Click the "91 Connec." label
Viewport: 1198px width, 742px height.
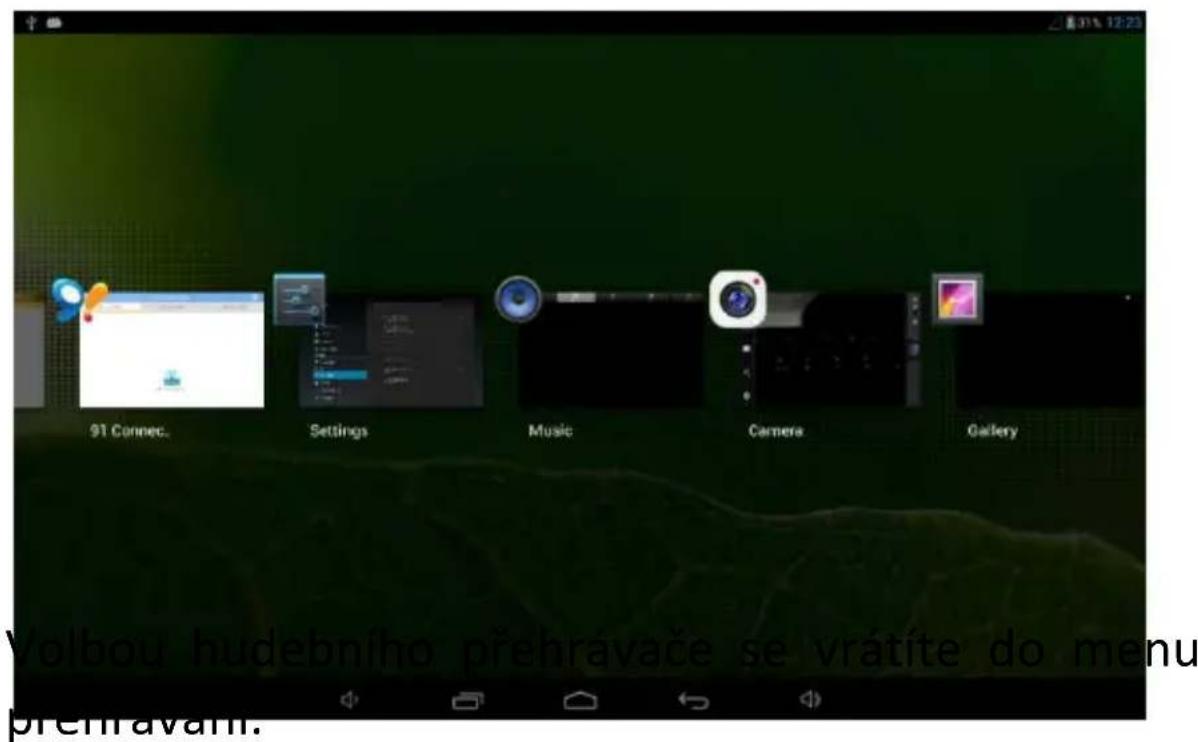[x=129, y=430]
